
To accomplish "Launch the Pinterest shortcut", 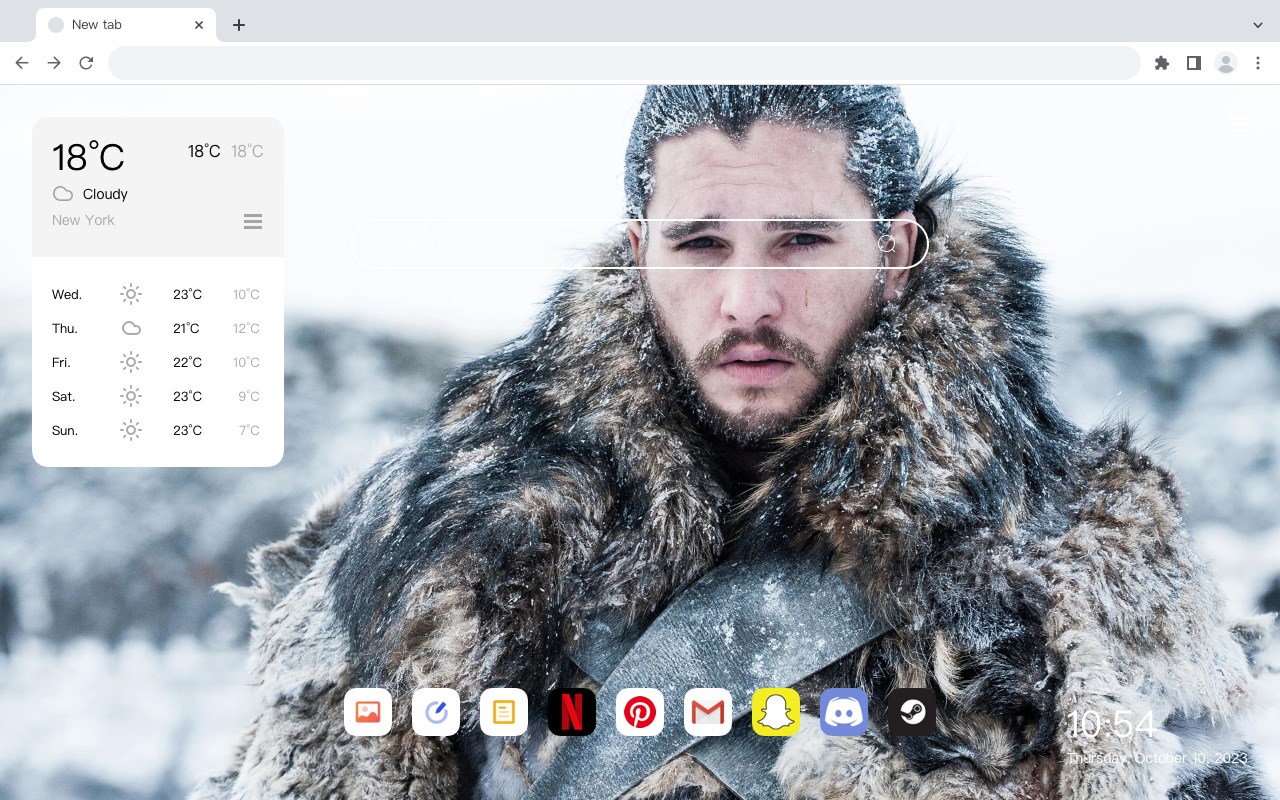I will coord(640,712).
